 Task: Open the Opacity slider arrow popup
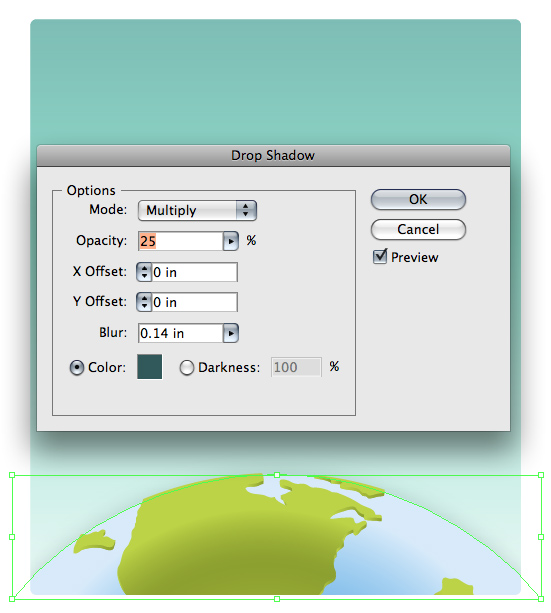point(231,241)
